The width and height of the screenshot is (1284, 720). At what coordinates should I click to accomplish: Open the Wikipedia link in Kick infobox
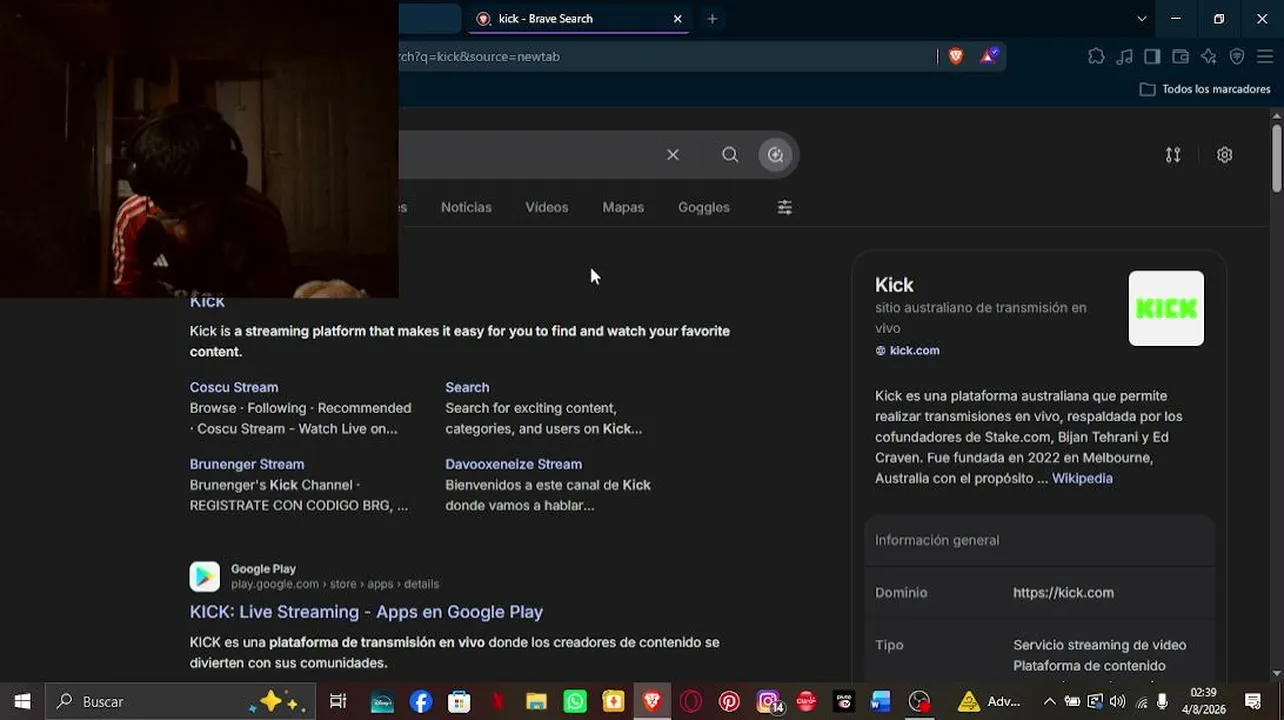coord(1082,479)
